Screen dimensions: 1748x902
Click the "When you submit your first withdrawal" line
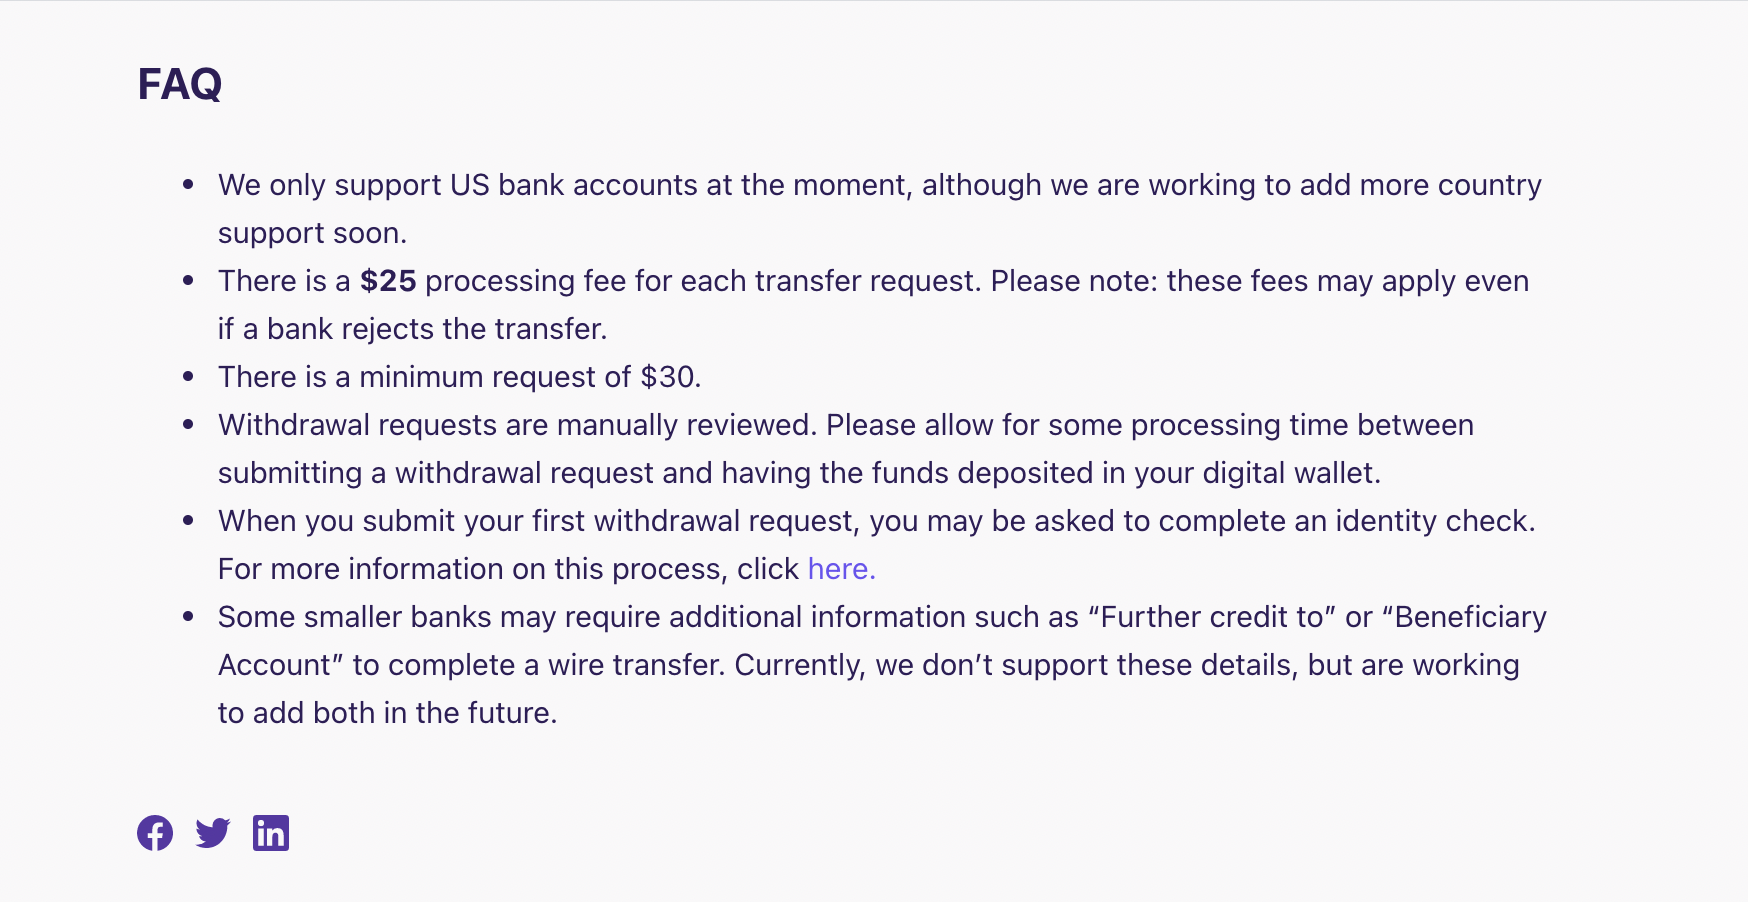pyautogui.click(x=877, y=521)
